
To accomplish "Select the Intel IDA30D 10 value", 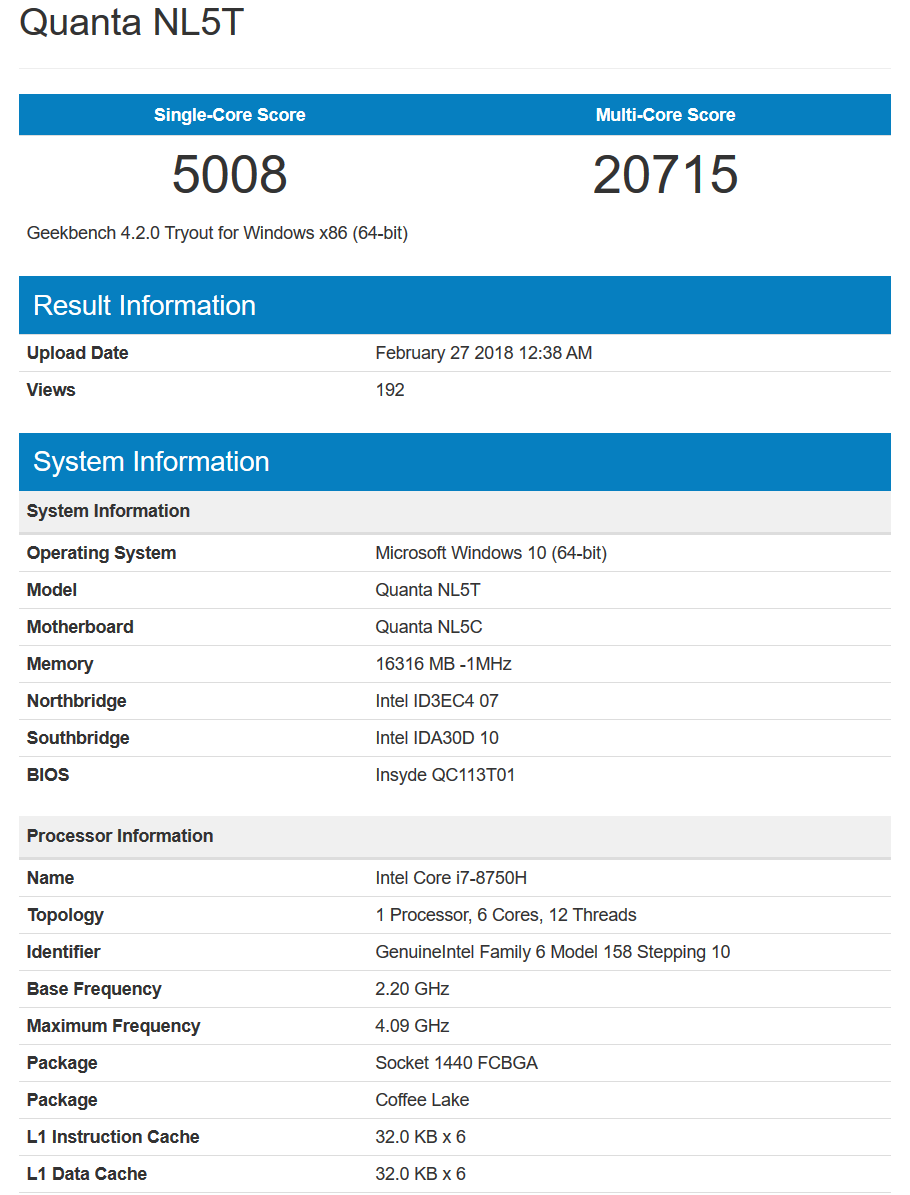I will (437, 738).
